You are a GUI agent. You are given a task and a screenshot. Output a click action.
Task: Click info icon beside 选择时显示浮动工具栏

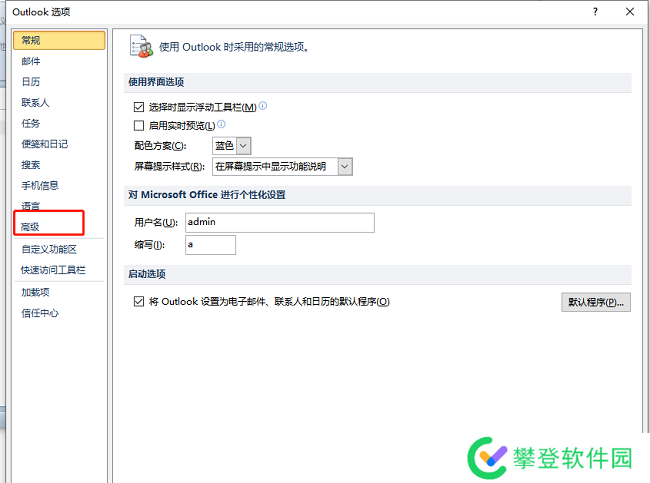263,105
